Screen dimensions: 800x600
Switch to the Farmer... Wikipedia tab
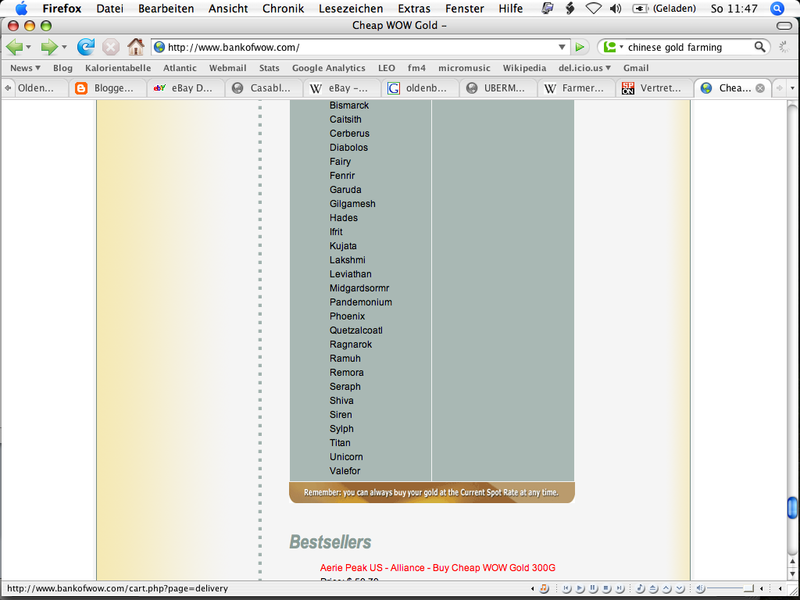pyautogui.click(x=577, y=88)
